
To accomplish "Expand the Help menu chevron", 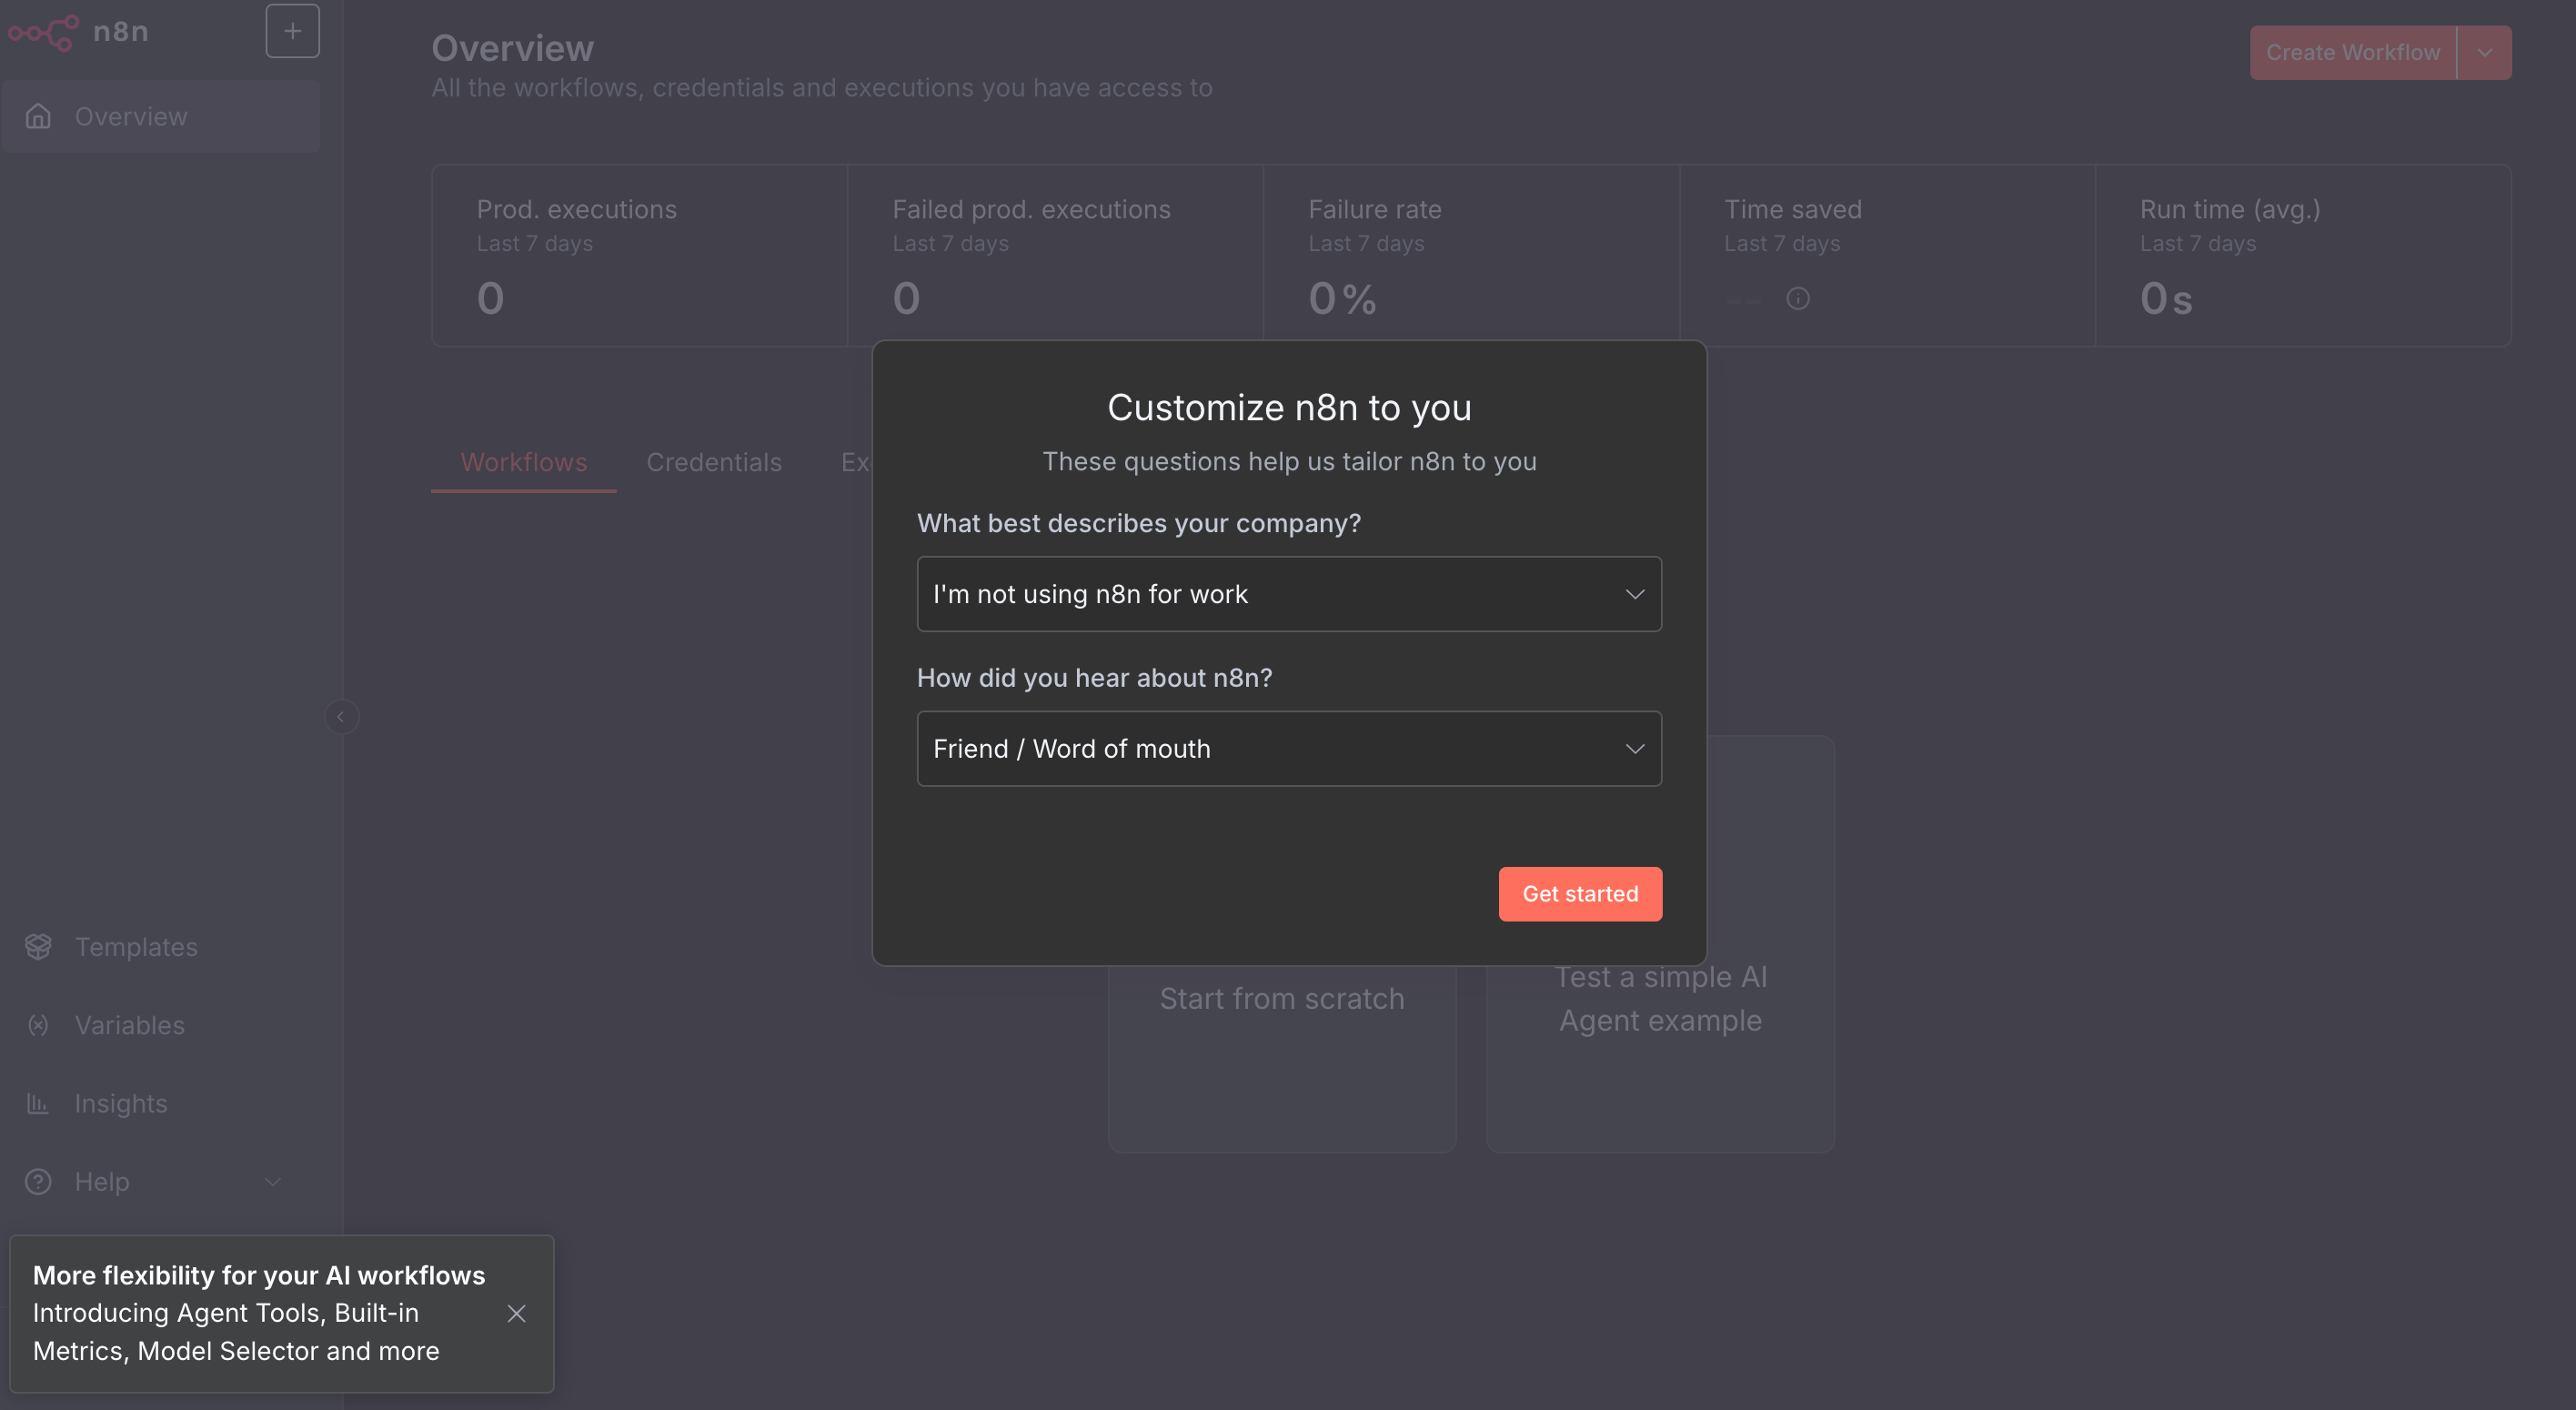I will [273, 1181].
